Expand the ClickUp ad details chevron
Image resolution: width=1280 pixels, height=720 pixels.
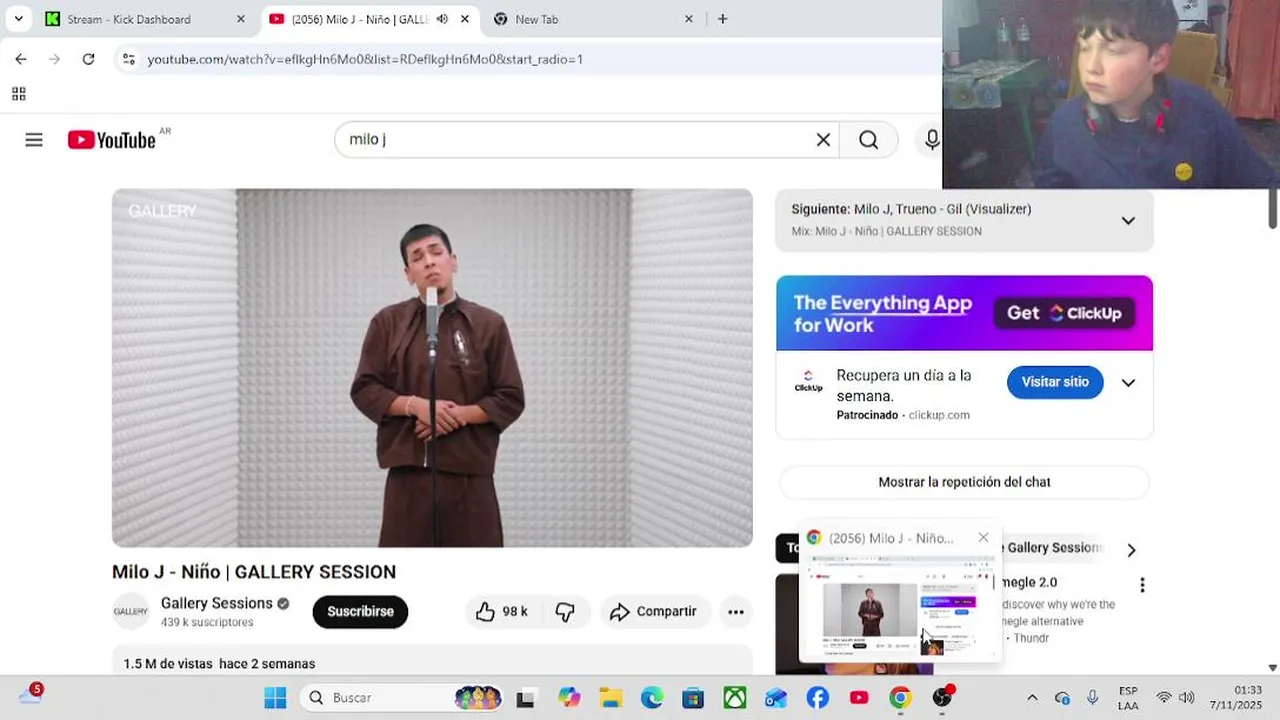[1128, 383]
